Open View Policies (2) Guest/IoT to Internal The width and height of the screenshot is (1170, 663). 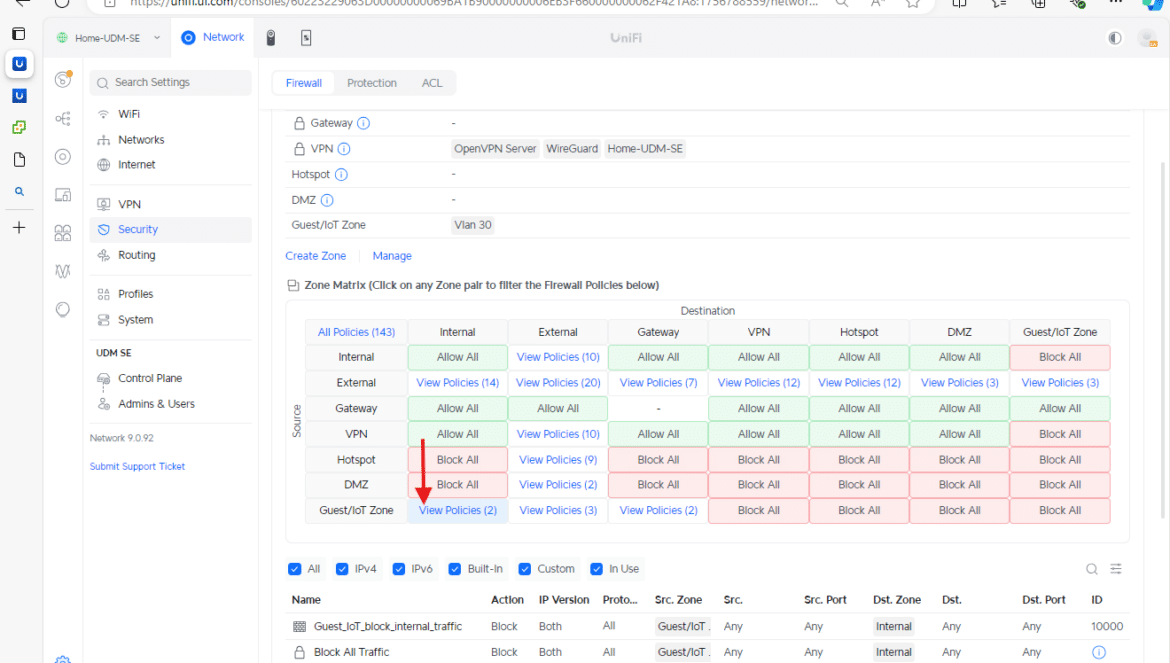pyautogui.click(x=457, y=510)
